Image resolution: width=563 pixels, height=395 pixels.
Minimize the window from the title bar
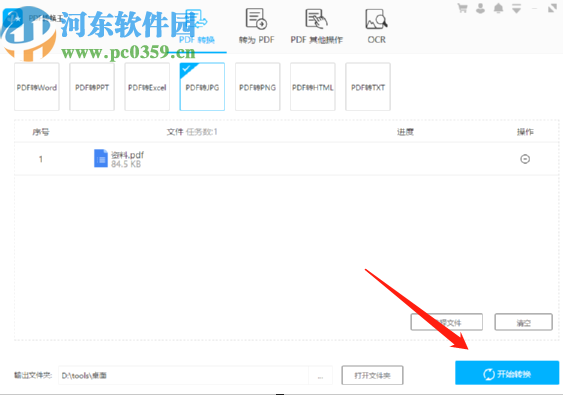534,8
